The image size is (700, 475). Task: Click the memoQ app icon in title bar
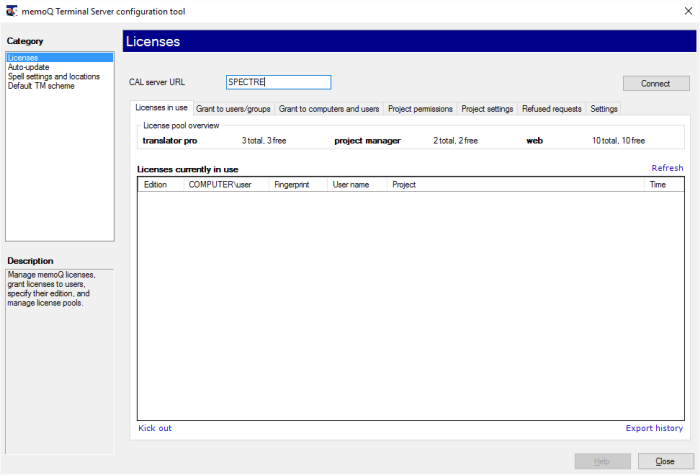pyautogui.click(x=9, y=10)
